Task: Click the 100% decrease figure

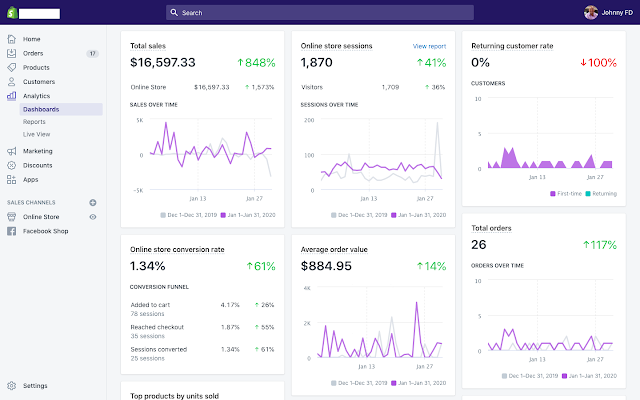Action: coord(598,62)
